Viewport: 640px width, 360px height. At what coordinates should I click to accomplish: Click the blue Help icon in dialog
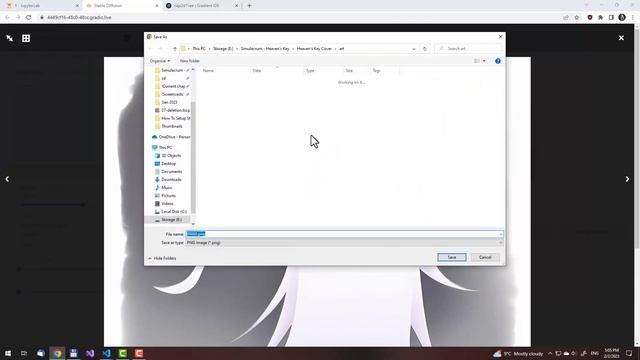click(498, 61)
